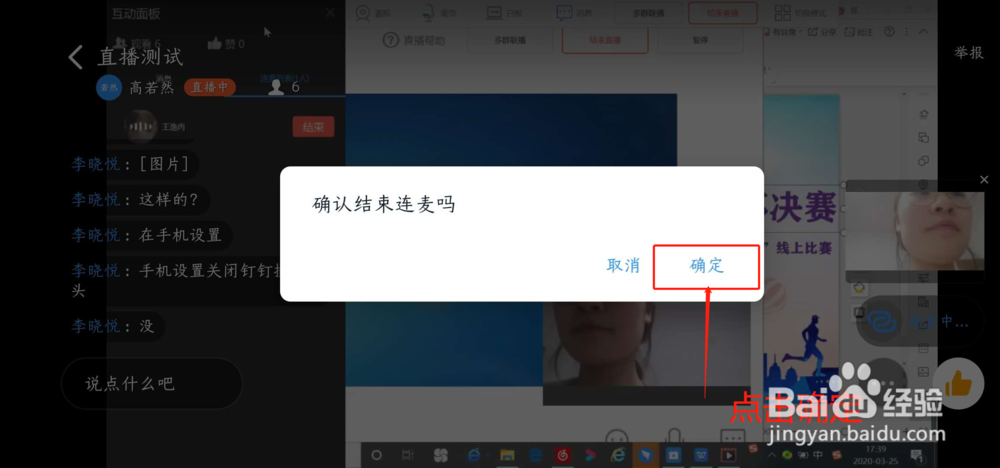Click 分享 share in the WPS window
This screenshot has height=468, width=1000.
(823, 31)
